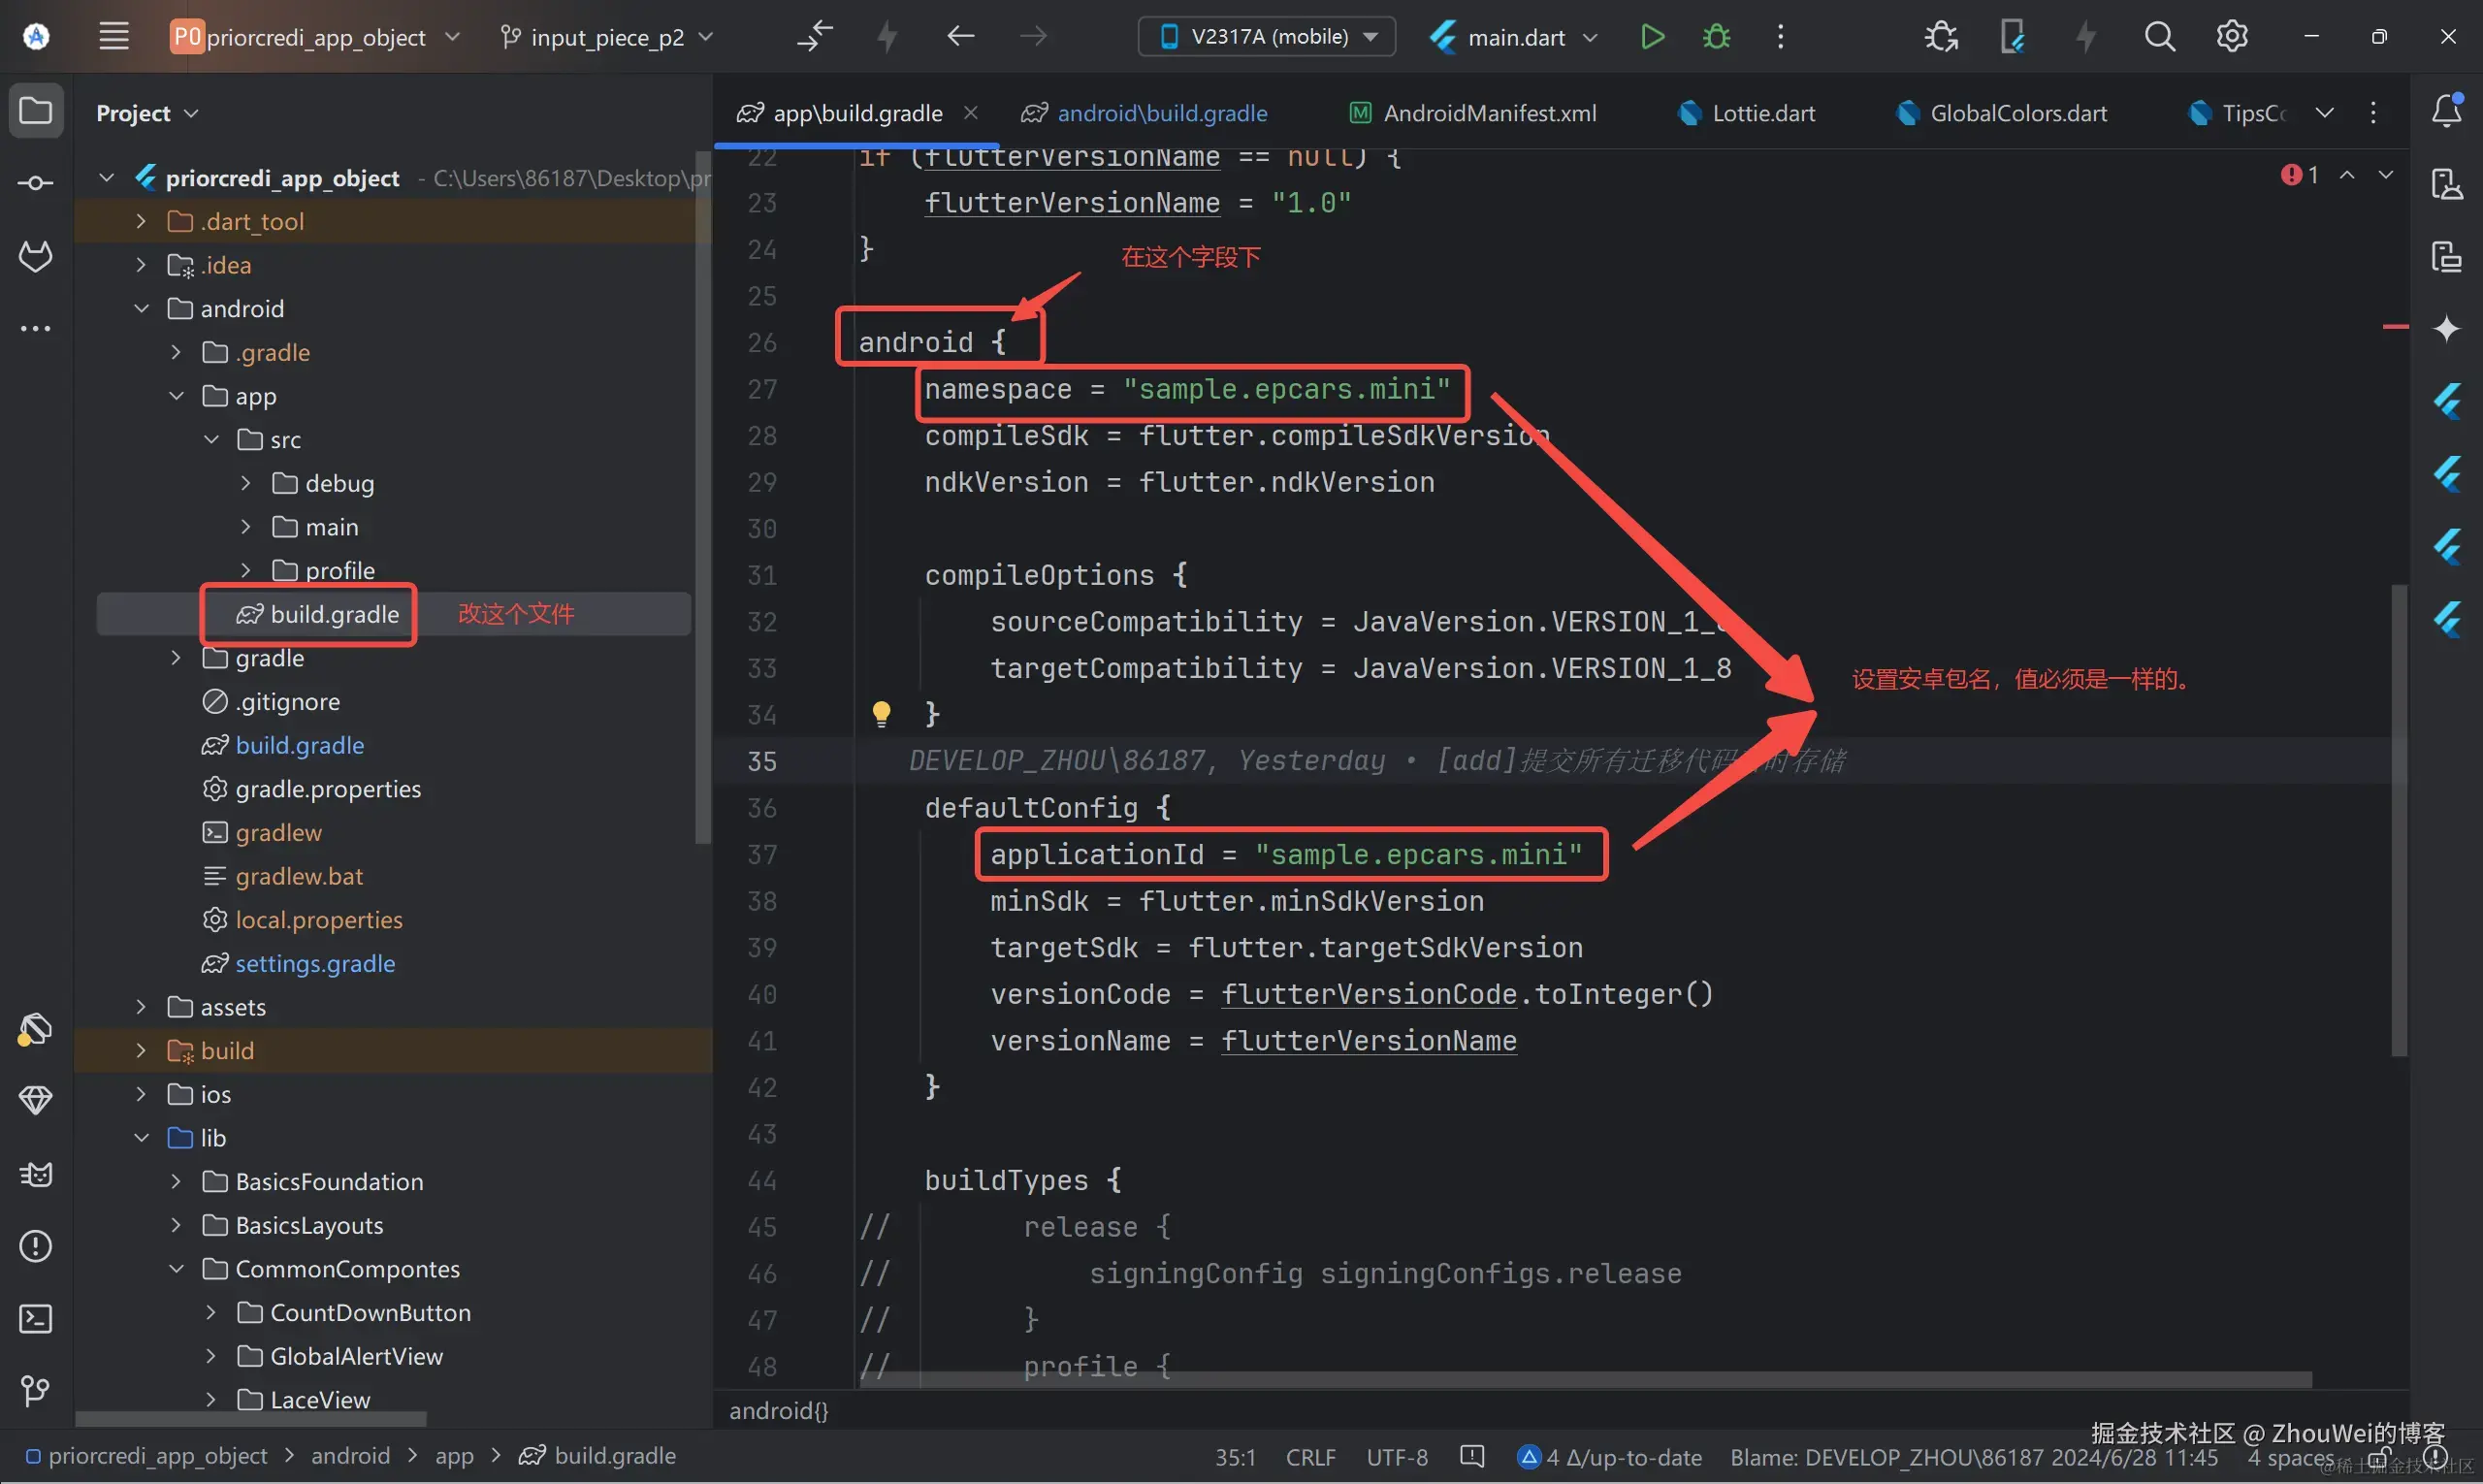Open the V2317A (mobile) device selector
This screenshot has height=1484, width=2483.
1267,37
